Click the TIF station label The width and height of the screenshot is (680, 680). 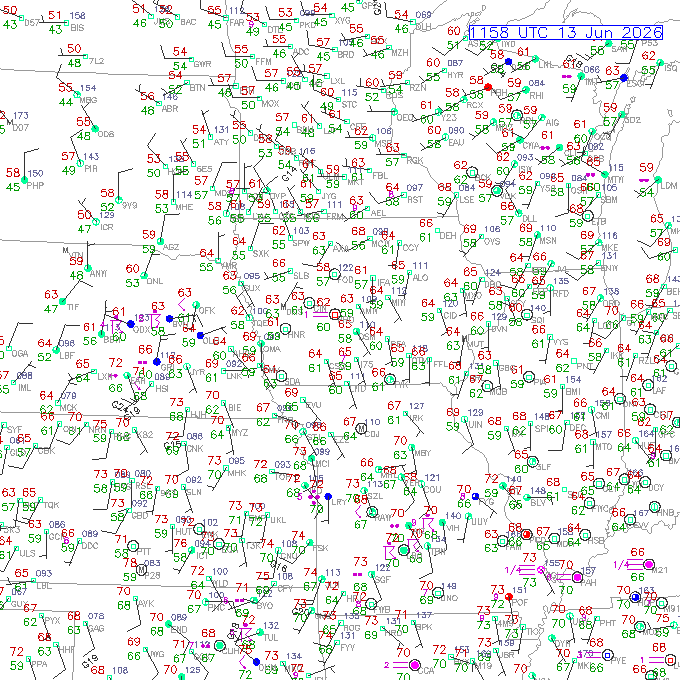(x=73, y=307)
